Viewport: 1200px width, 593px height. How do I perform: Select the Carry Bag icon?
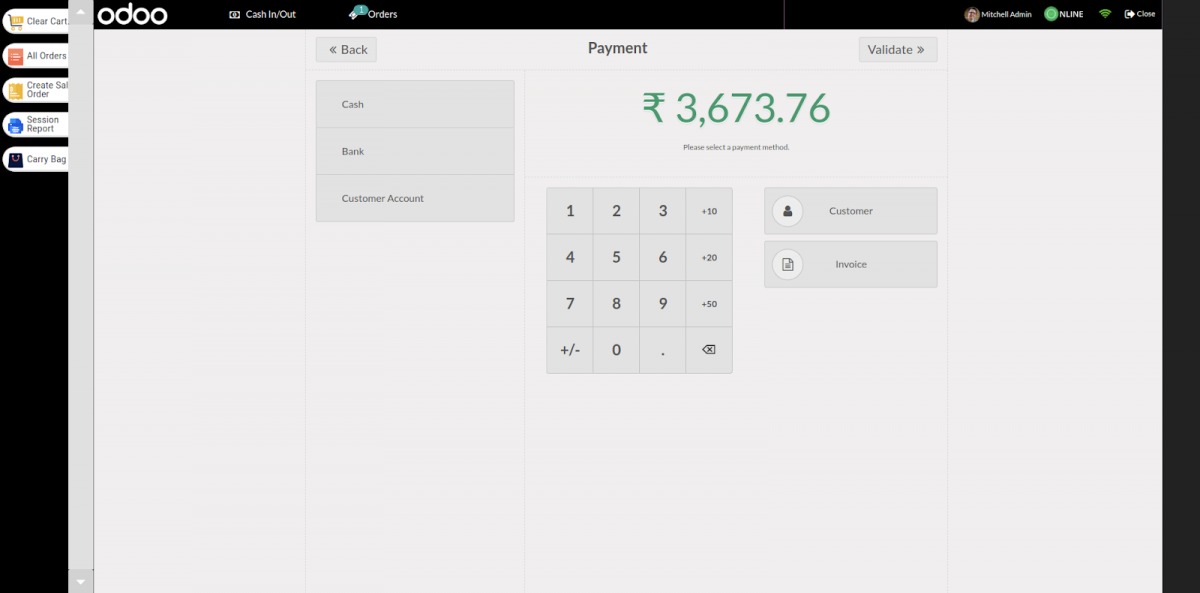pos(15,159)
